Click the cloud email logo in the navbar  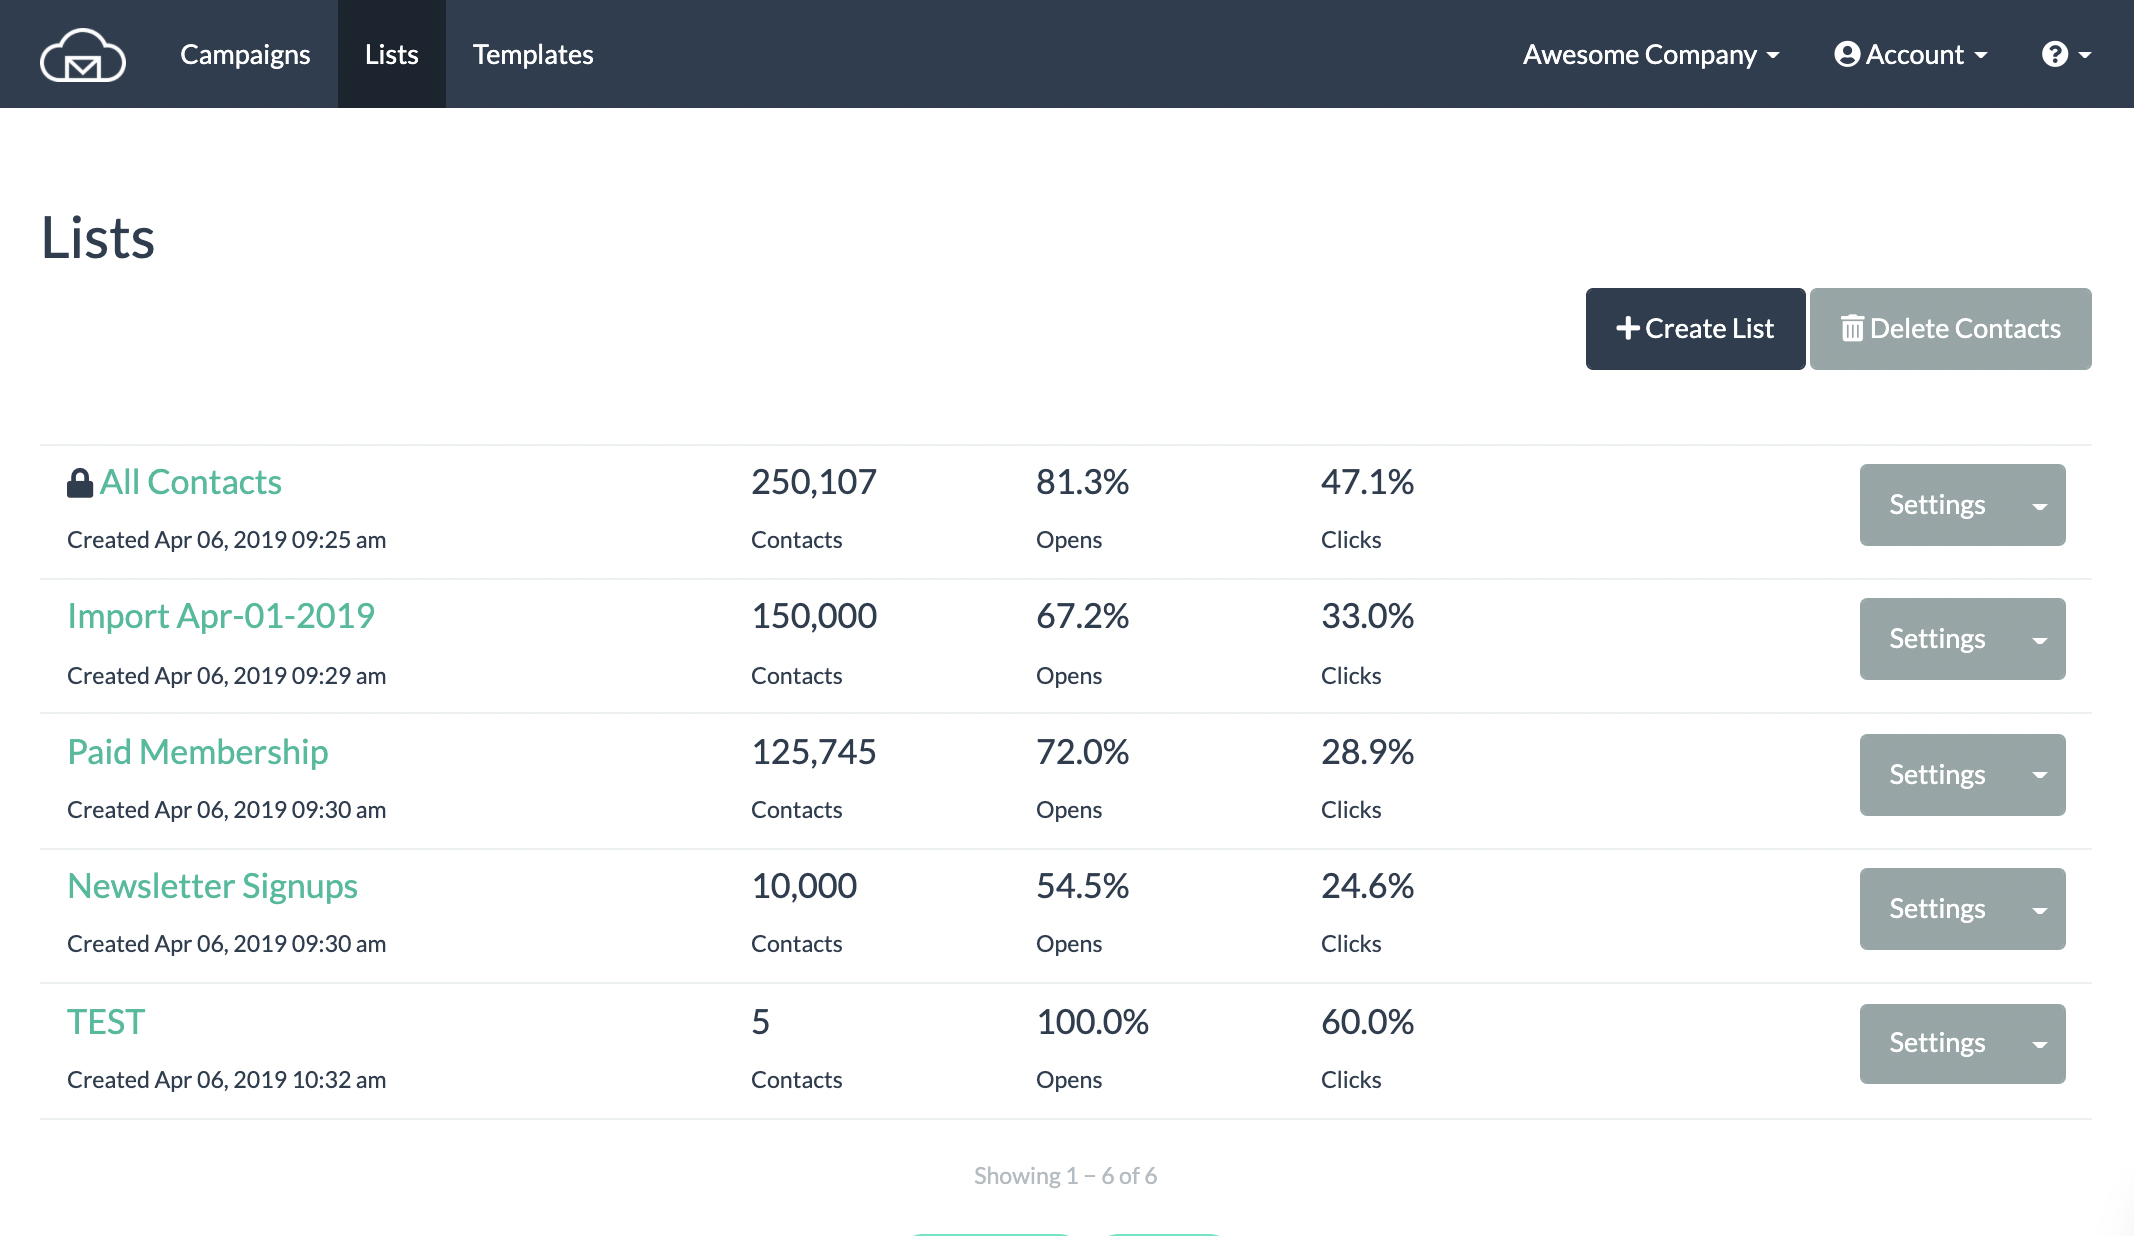pos(83,54)
